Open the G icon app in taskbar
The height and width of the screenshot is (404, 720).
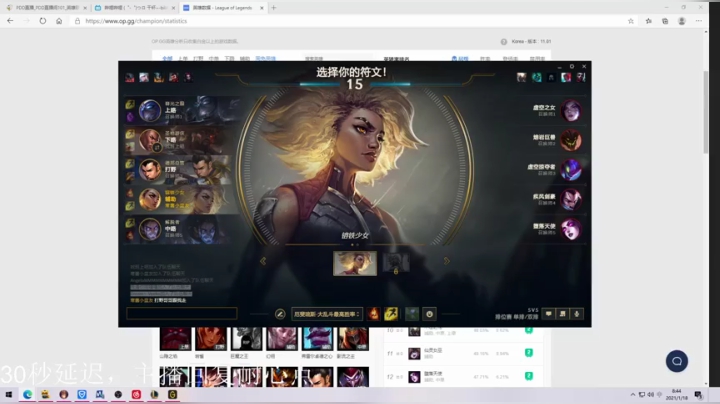tap(173, 394)
